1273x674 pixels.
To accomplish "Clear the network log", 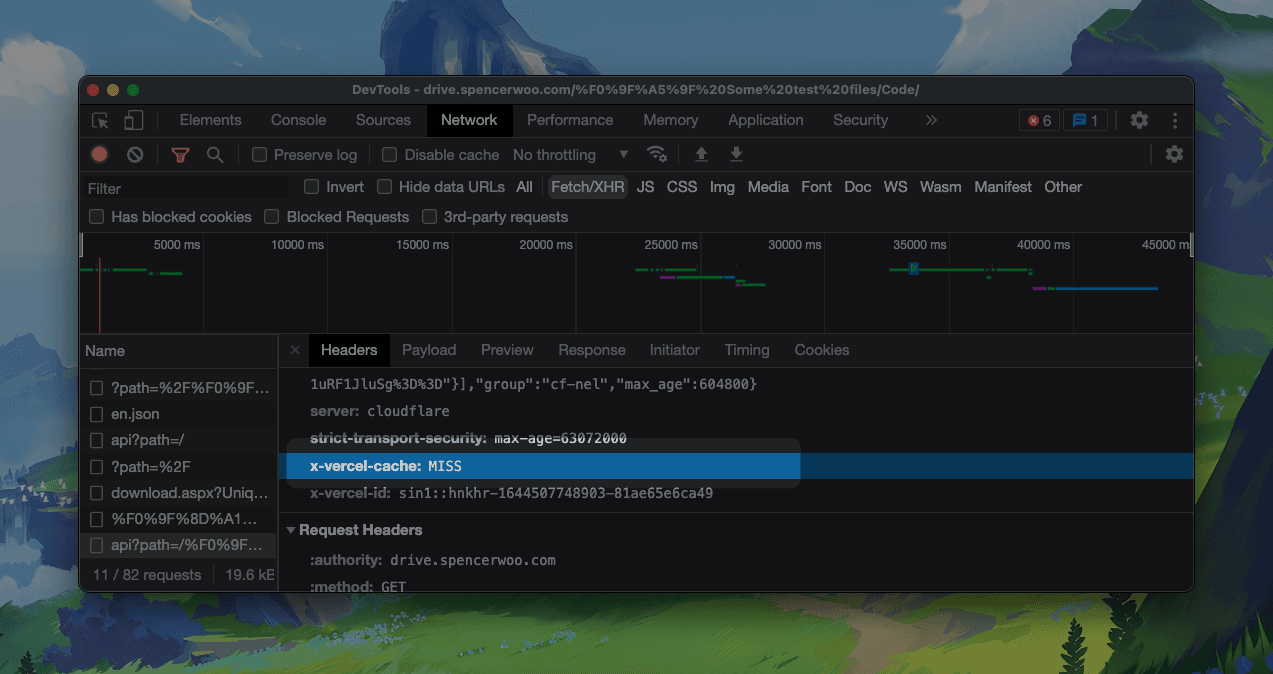I will [135, 155].
